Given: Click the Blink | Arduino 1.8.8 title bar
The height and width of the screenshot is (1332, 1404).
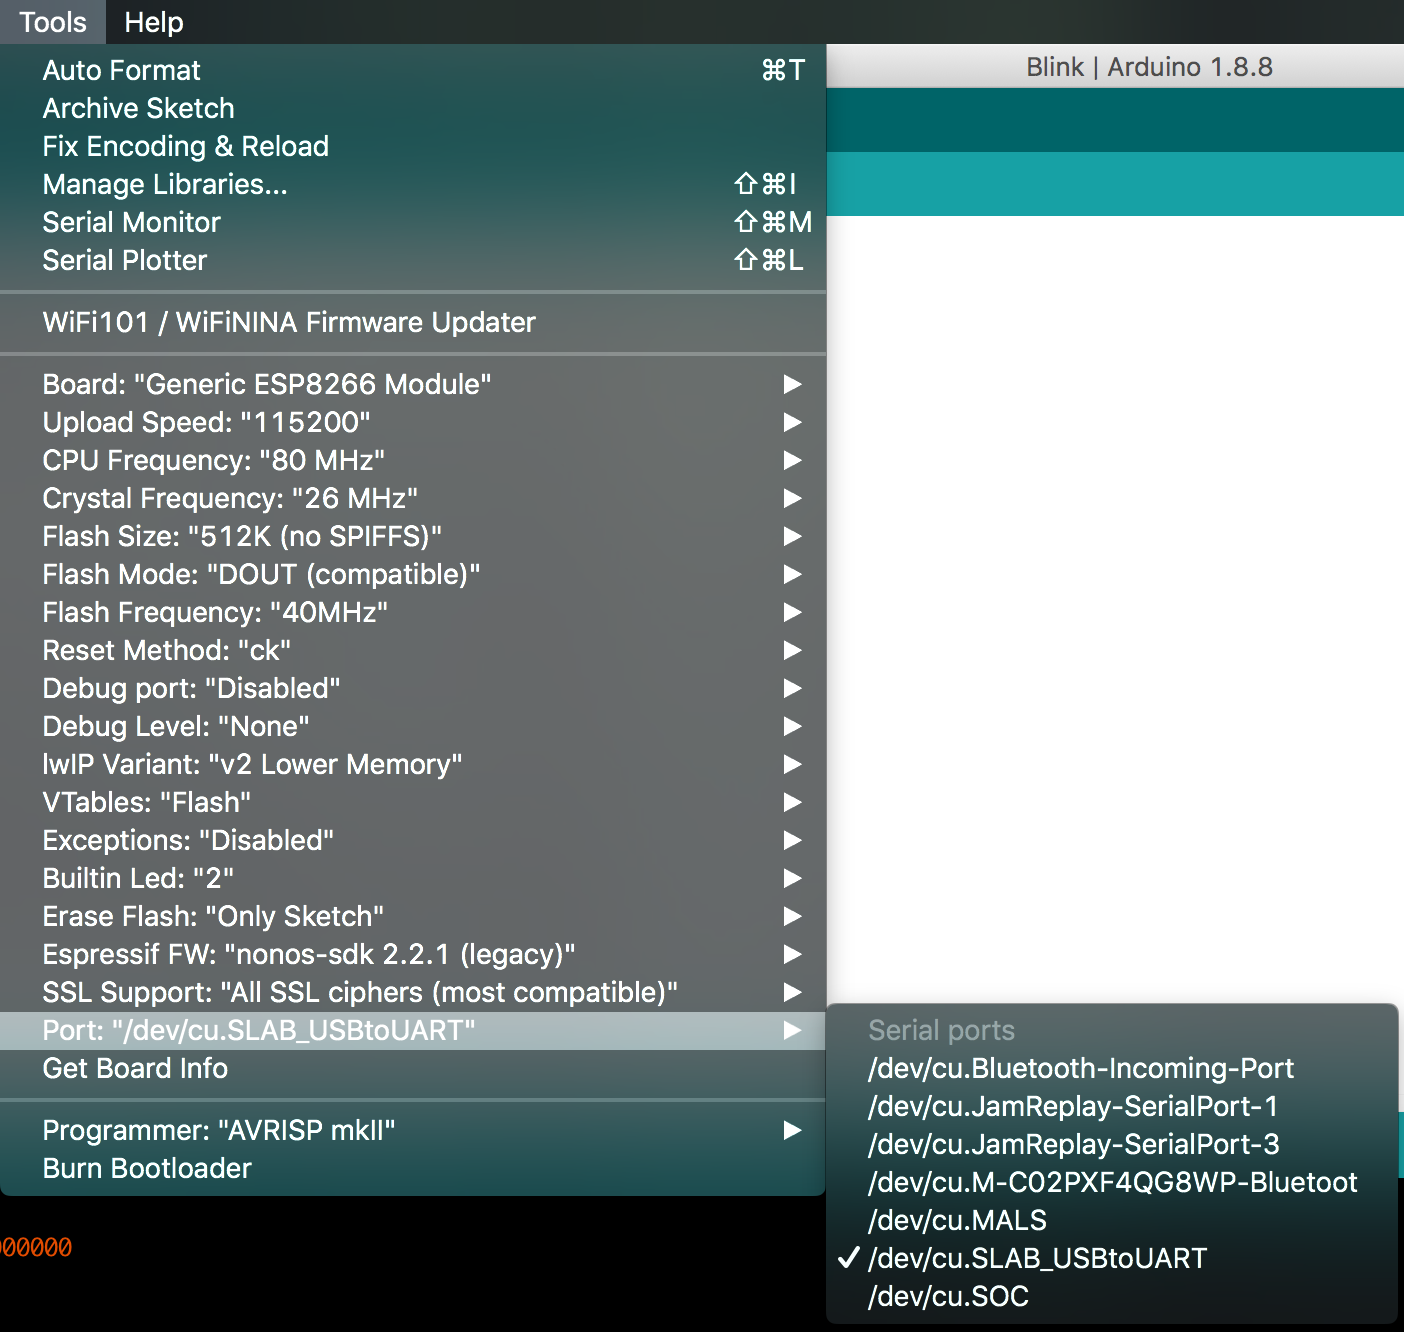Looking at the screenshot, I should (1115, 66).
